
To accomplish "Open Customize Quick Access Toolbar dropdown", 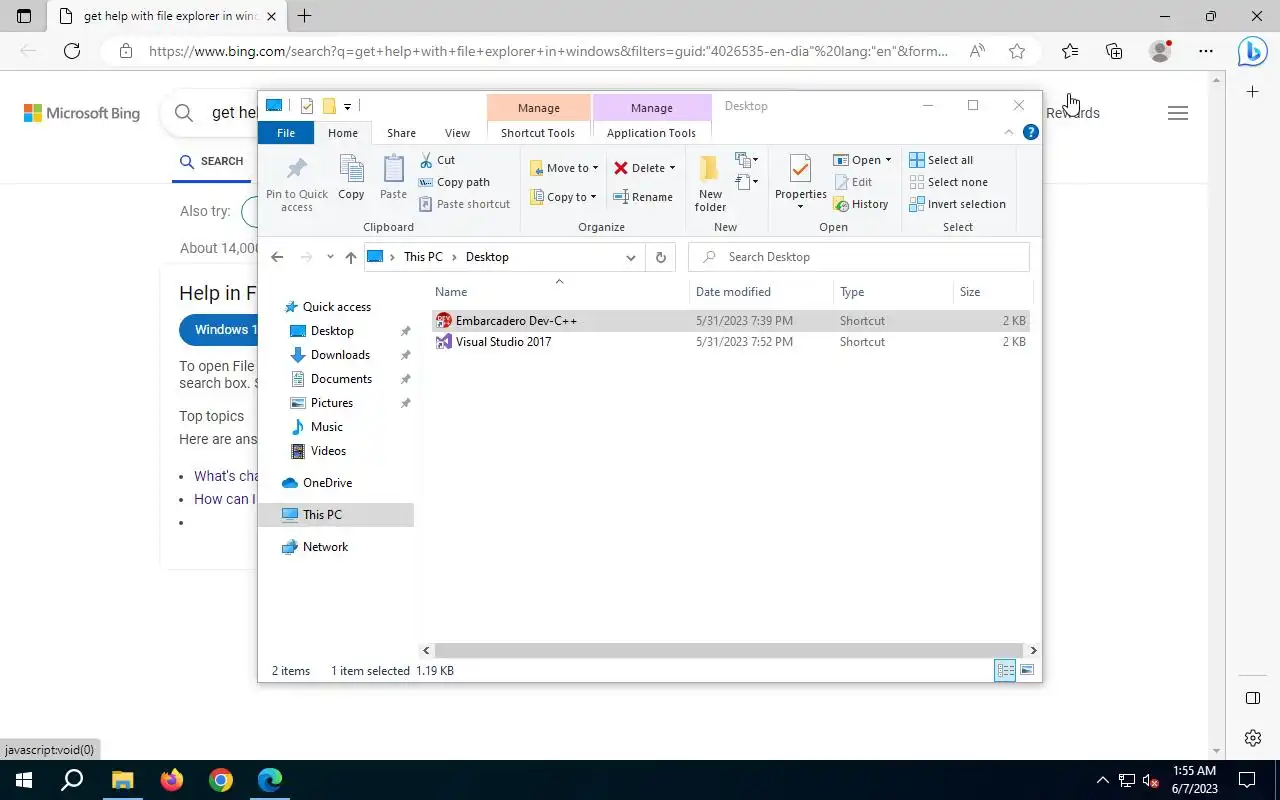I will [x=347, y=106].
